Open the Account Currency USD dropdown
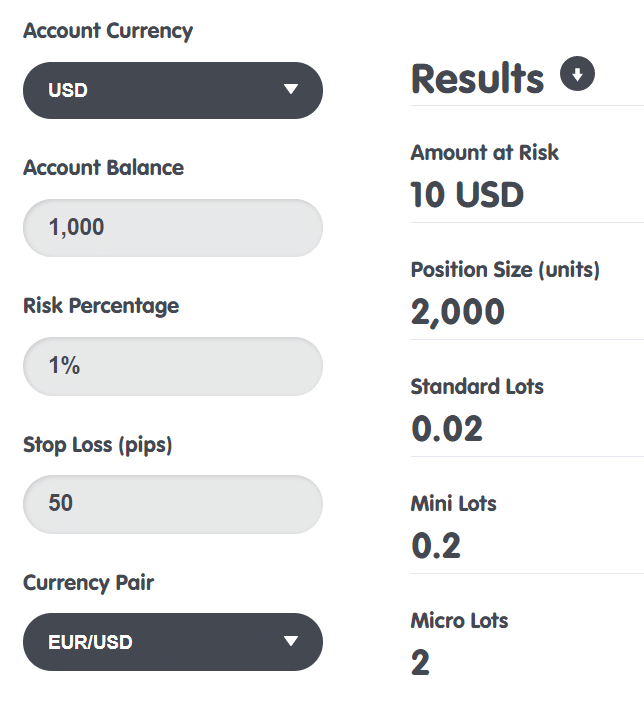 pyautogui.click(x=173, y=90)
